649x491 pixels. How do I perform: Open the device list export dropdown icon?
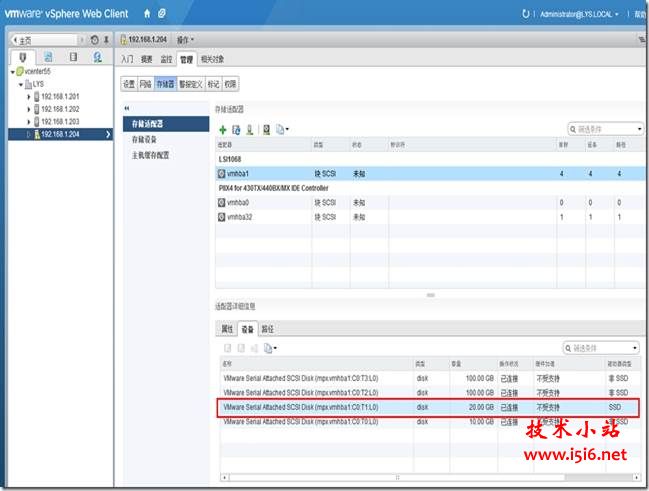point(270,349)
